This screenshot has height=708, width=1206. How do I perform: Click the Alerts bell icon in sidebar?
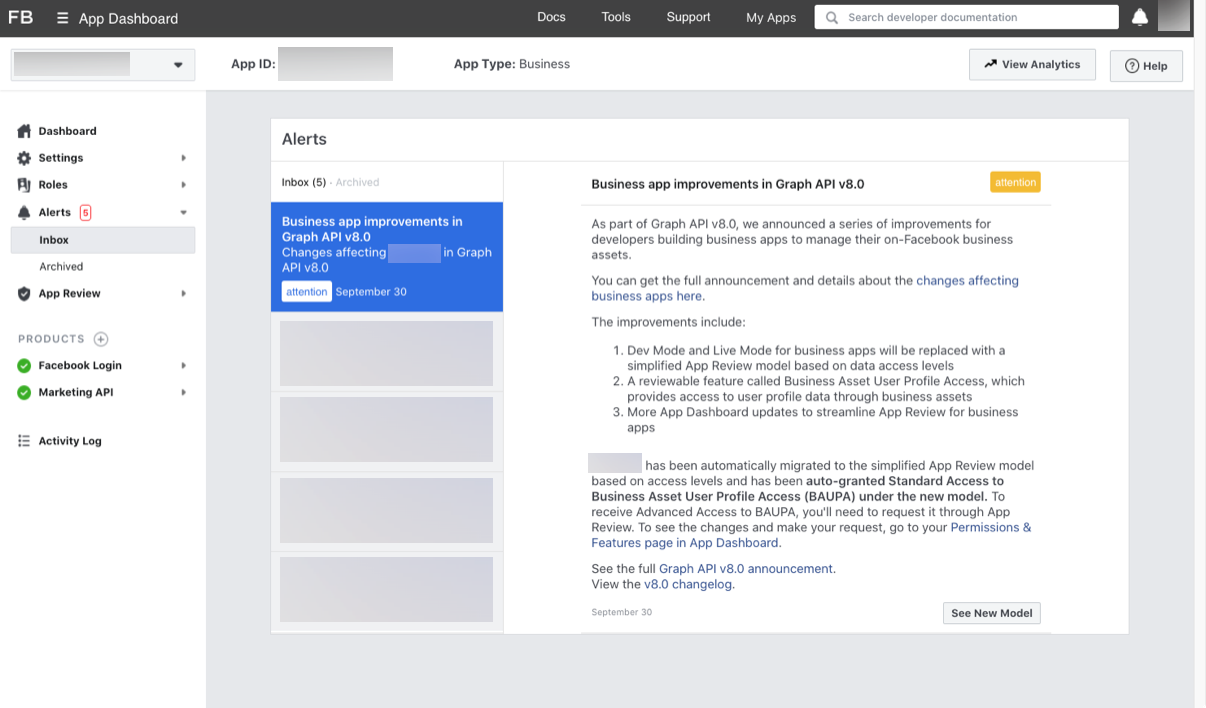24,212
